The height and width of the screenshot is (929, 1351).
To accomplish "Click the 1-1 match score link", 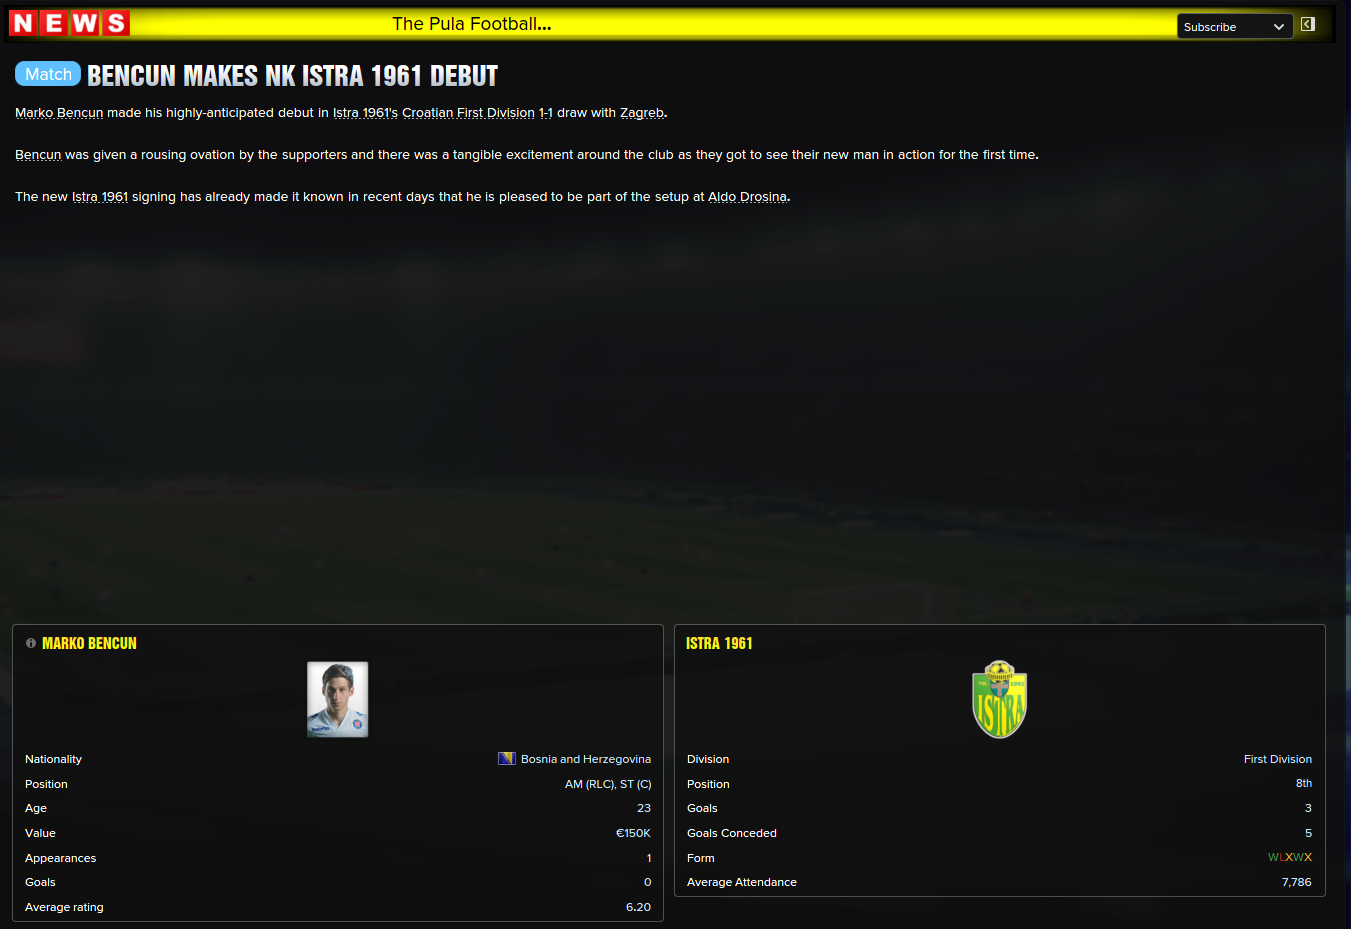I will 546,113.
